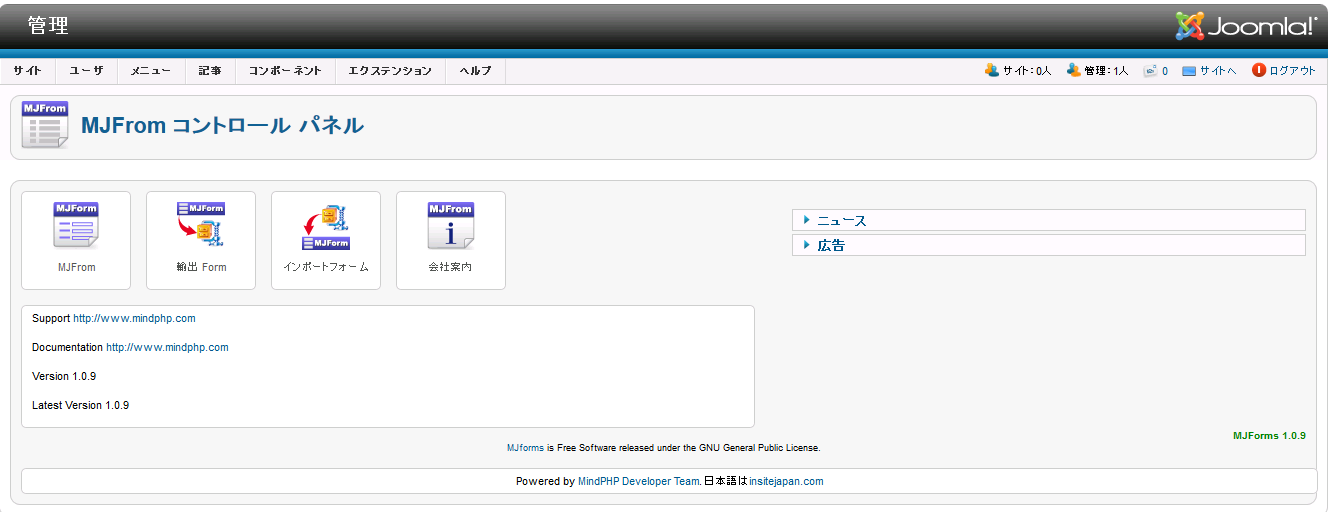
Task: Click the インポートフォーム label
Action: click(x=326, y=267)
